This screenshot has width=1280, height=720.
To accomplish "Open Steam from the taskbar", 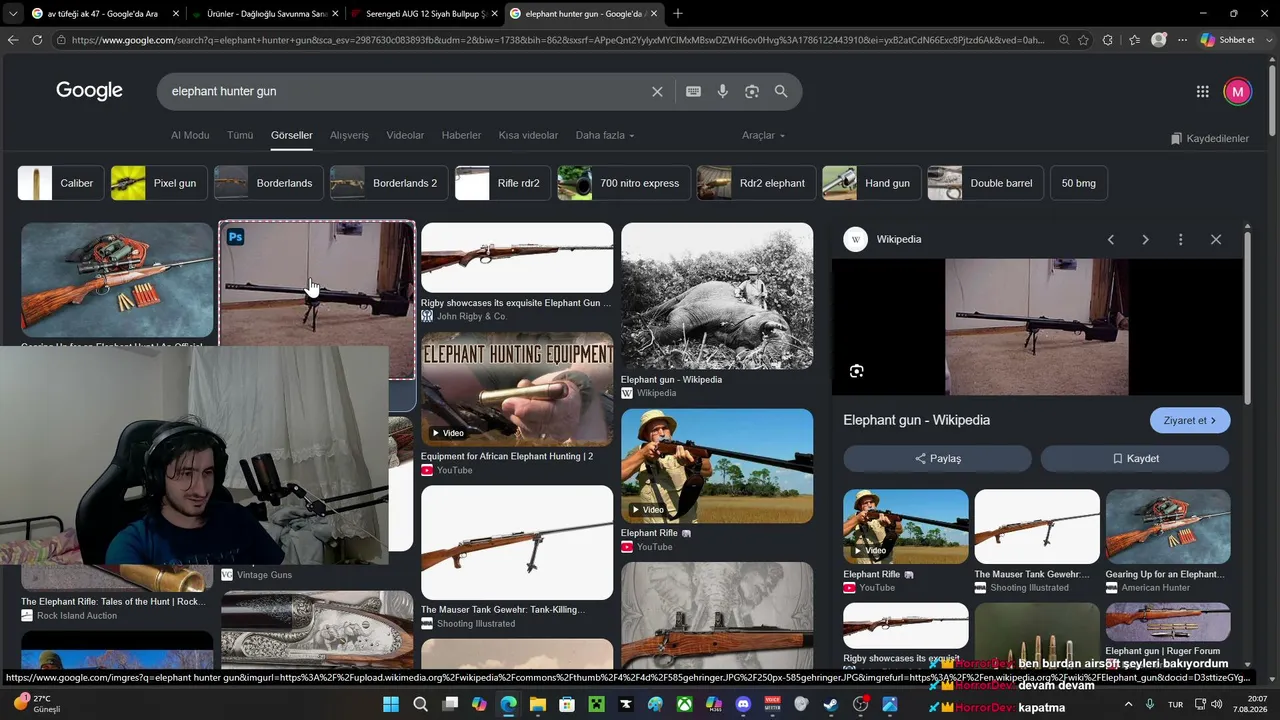I will [x=831, y=704].
